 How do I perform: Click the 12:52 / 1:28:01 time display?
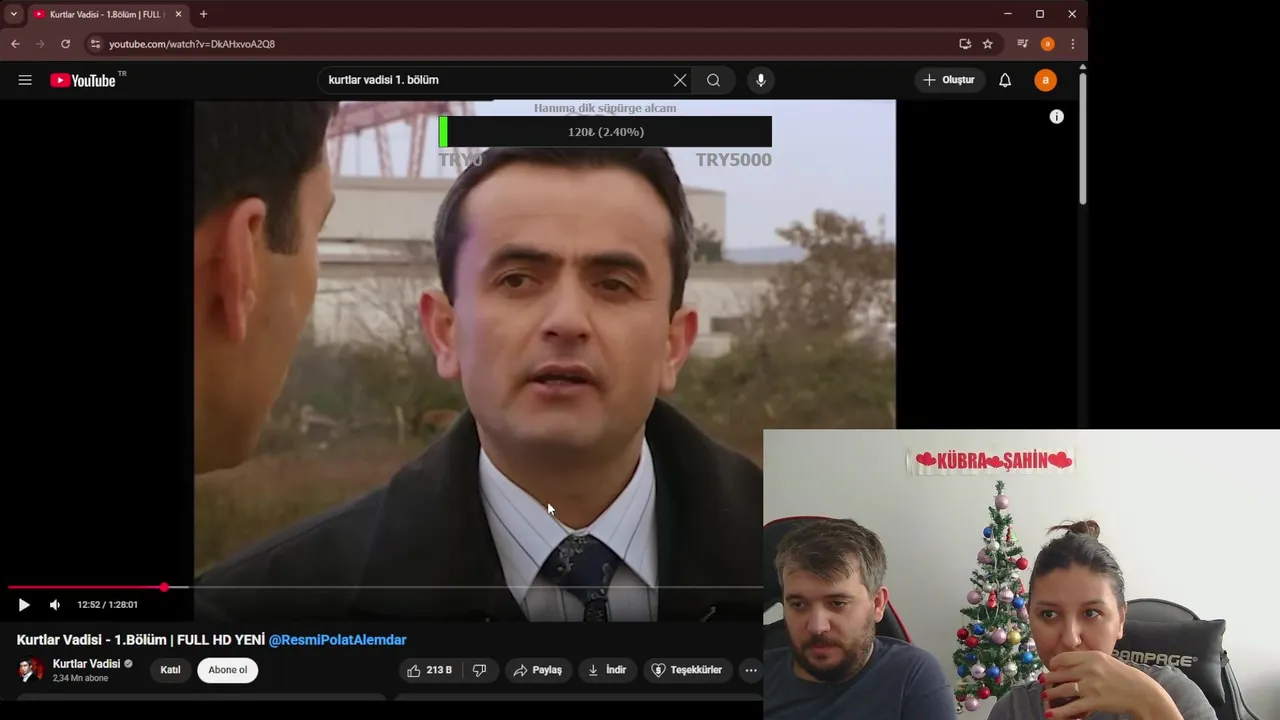[108, 605]
